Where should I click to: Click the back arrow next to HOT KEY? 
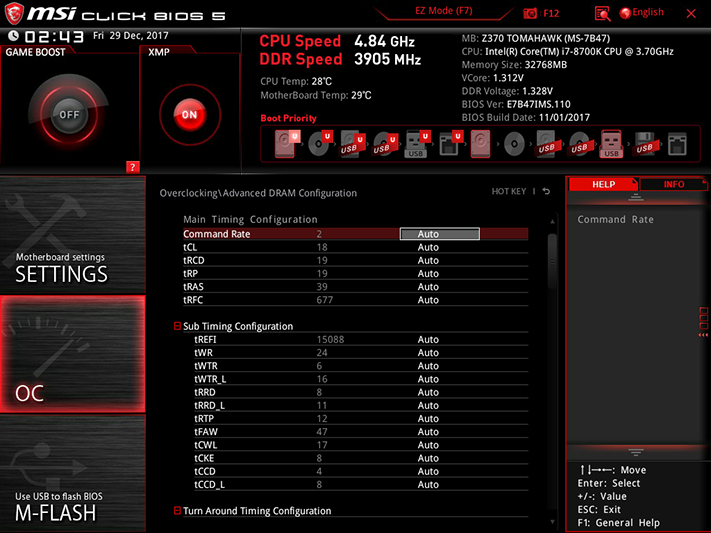pos(546,191)
